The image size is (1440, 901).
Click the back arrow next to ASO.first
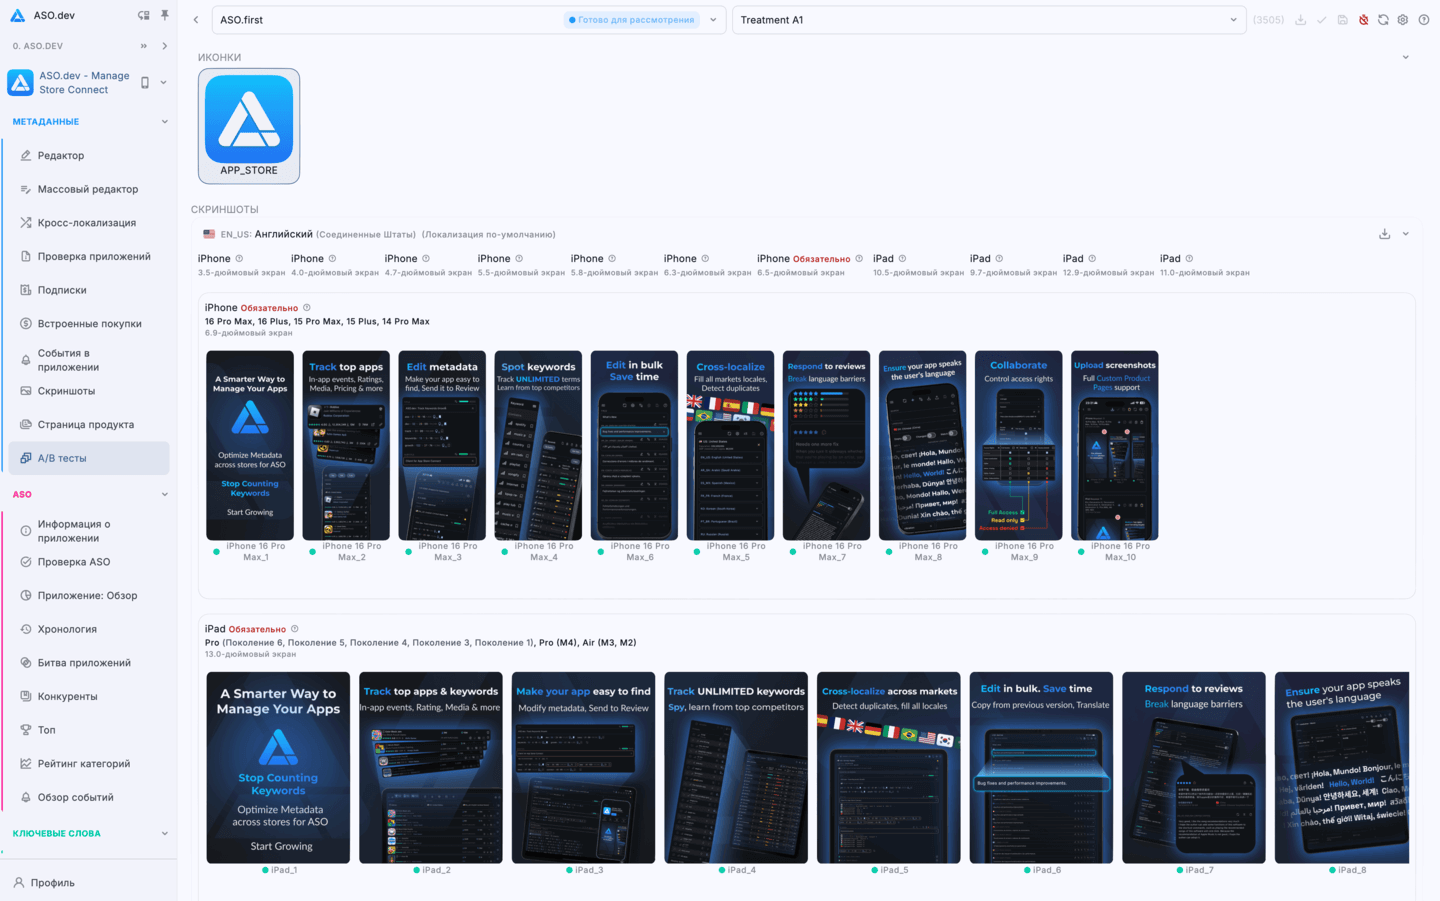coord(196,19)
